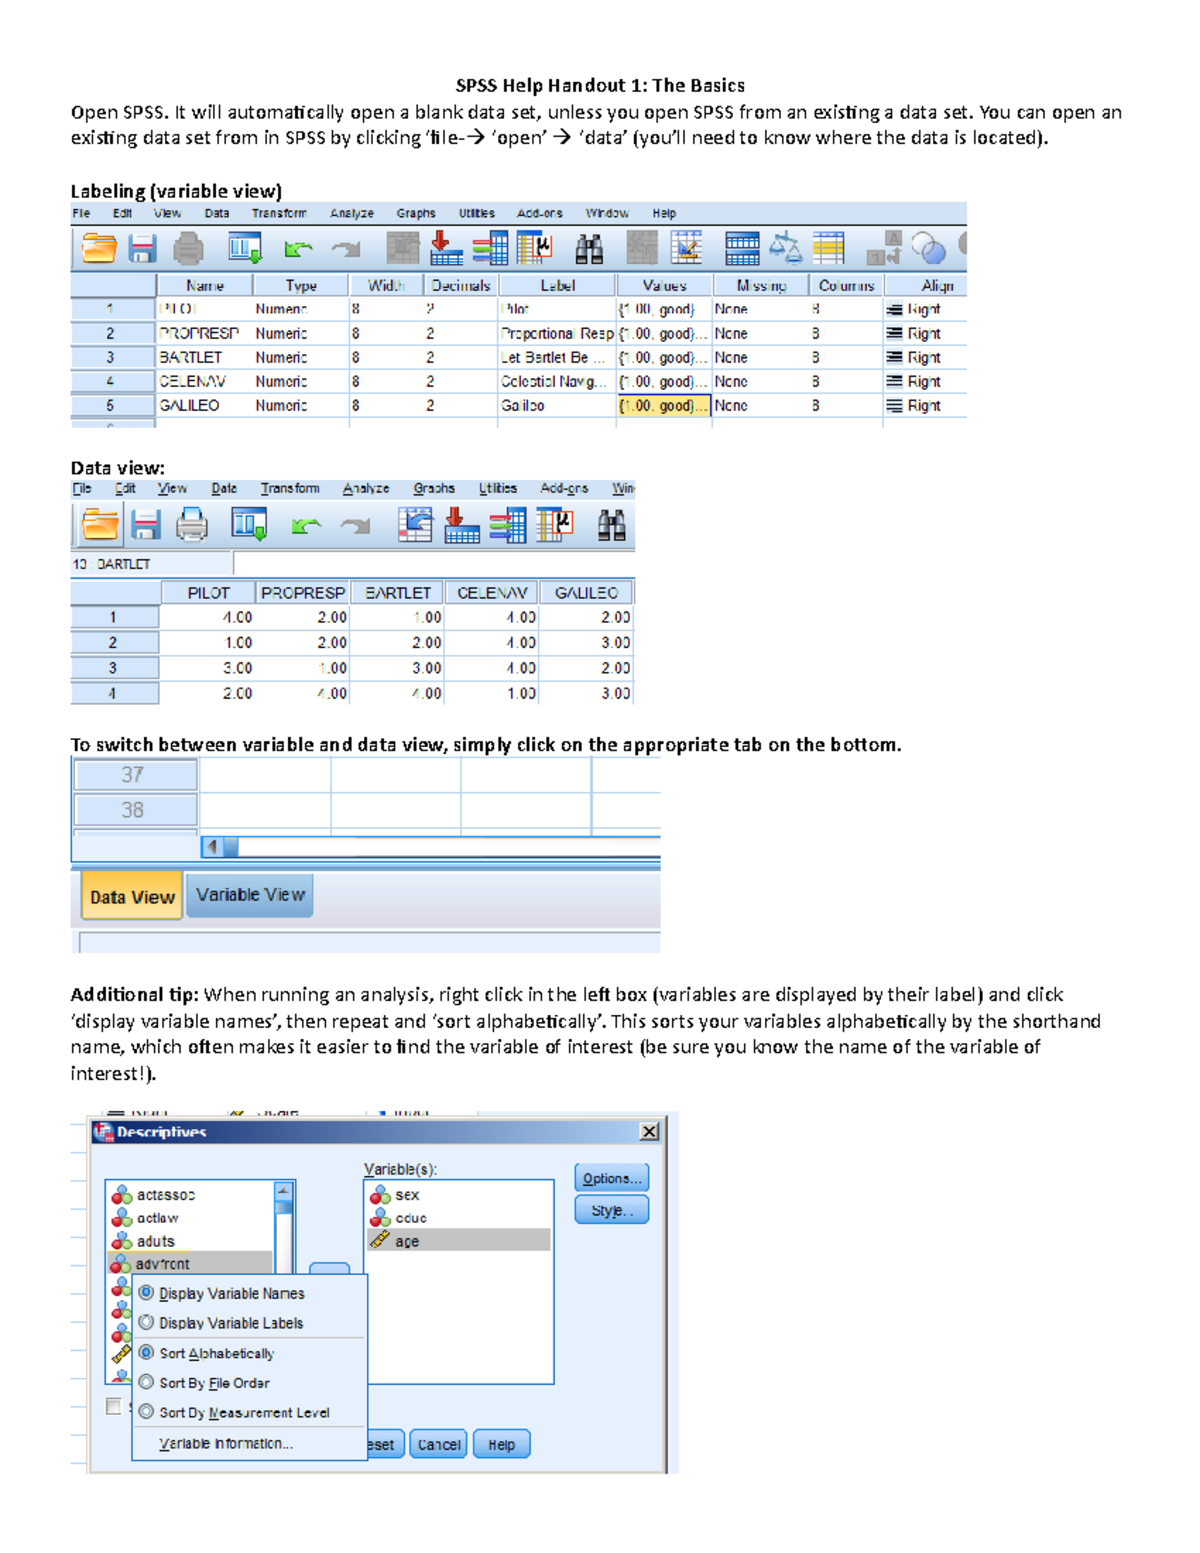
Task: Click the Find binoculars in data view toolbar
Action: tap(612, 526)
